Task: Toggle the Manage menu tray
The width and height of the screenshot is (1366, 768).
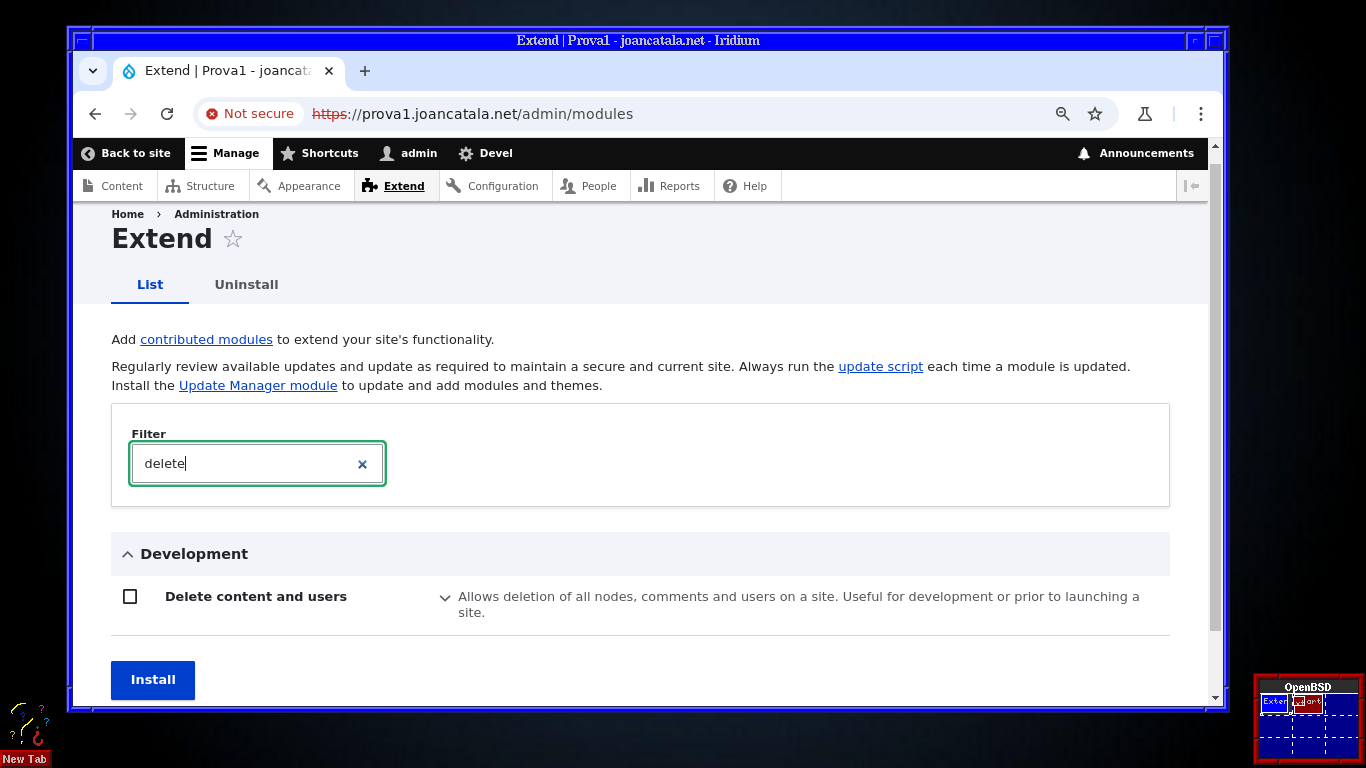Action: [x=226, y=153]
